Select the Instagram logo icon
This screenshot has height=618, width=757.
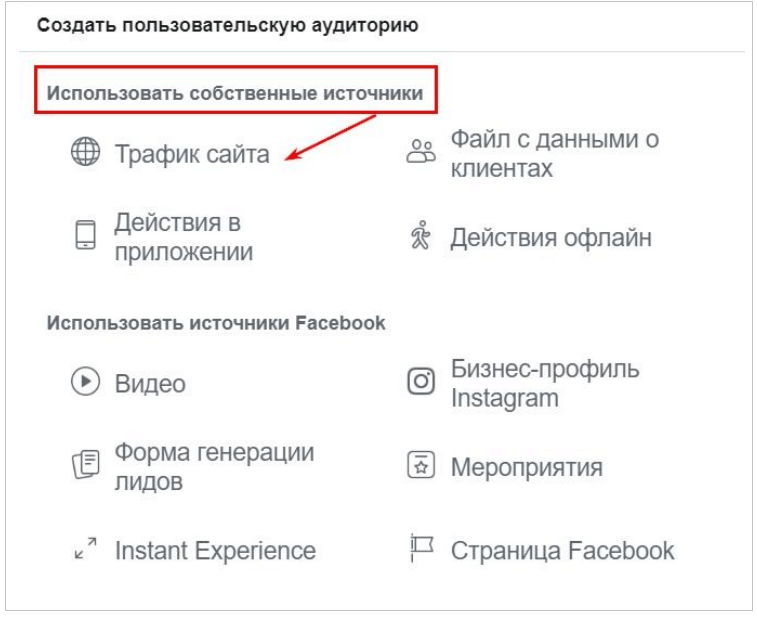[421, 383]
